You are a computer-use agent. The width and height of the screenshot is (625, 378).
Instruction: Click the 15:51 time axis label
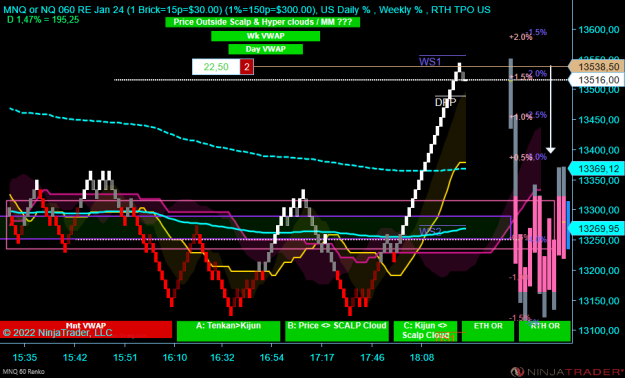tap(124, 358)
